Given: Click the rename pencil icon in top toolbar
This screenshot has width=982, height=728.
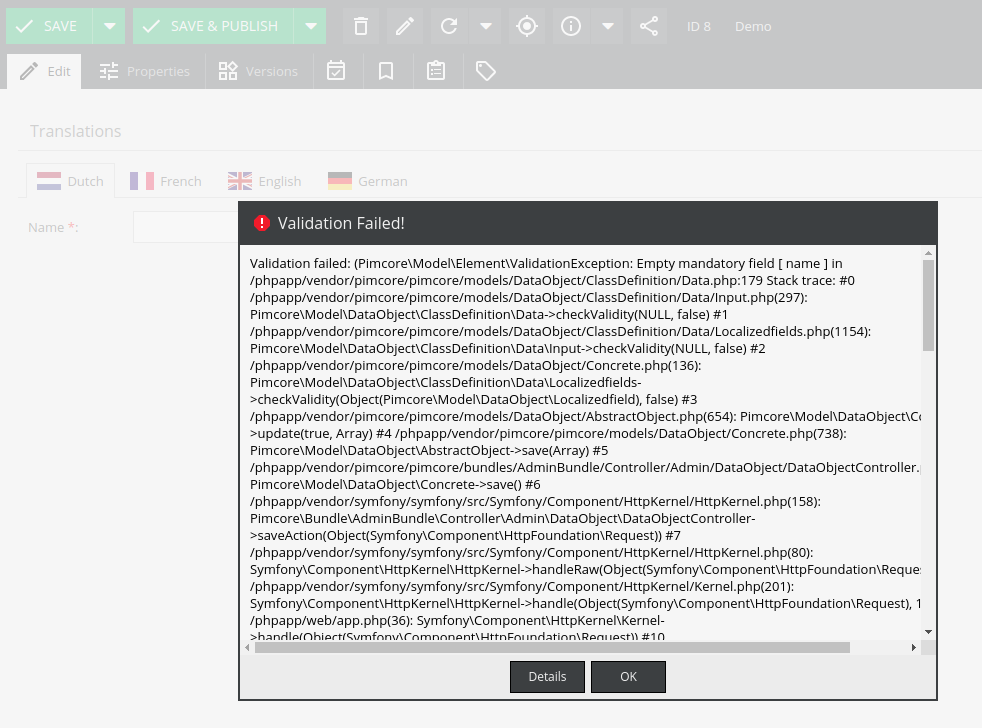Looking at the screenshot, I should [x=405, y=26].
